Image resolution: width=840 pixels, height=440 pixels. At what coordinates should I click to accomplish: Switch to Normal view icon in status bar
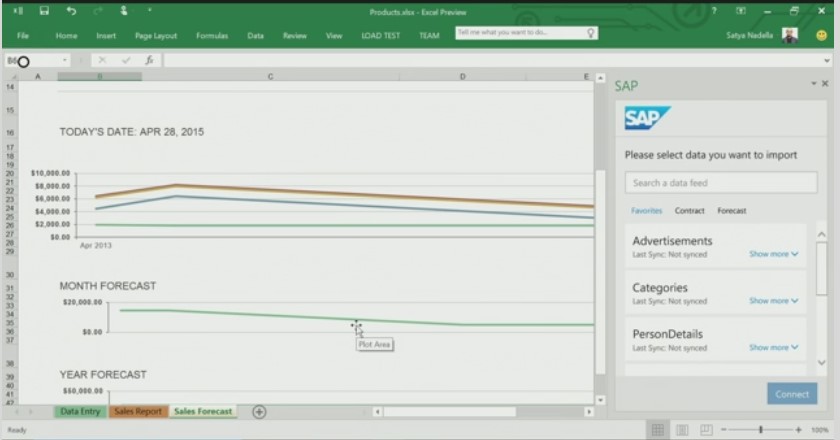(658, 430)
